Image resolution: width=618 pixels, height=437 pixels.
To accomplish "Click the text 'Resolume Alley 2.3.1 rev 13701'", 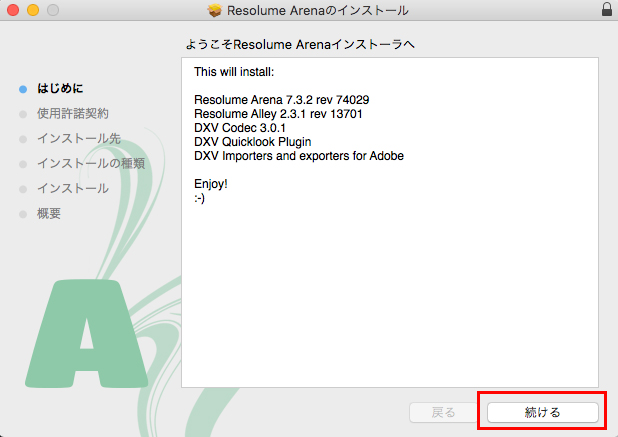I will coord(278,114).
